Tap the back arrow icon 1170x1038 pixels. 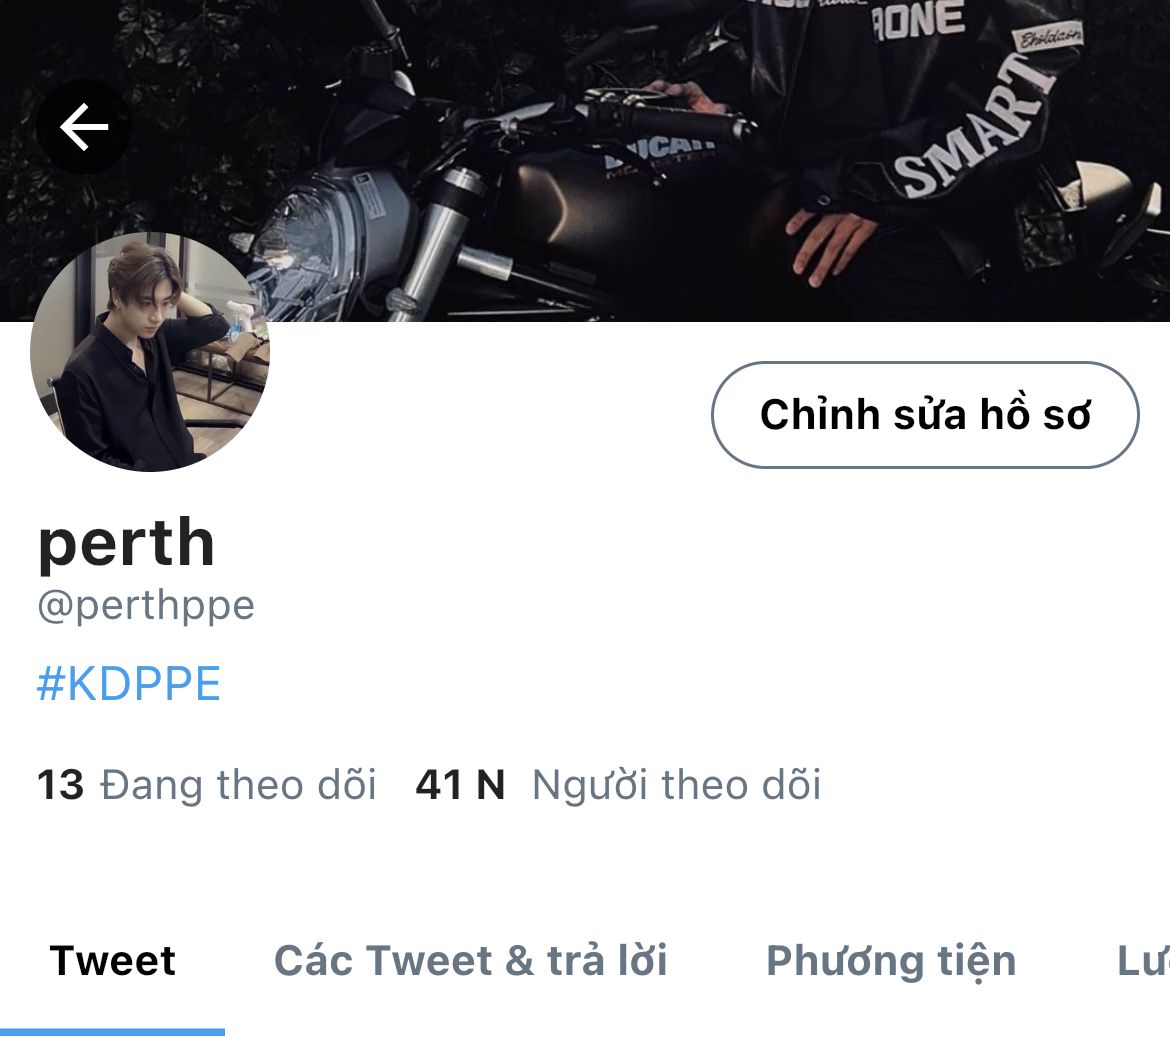(x=84, y=127)
